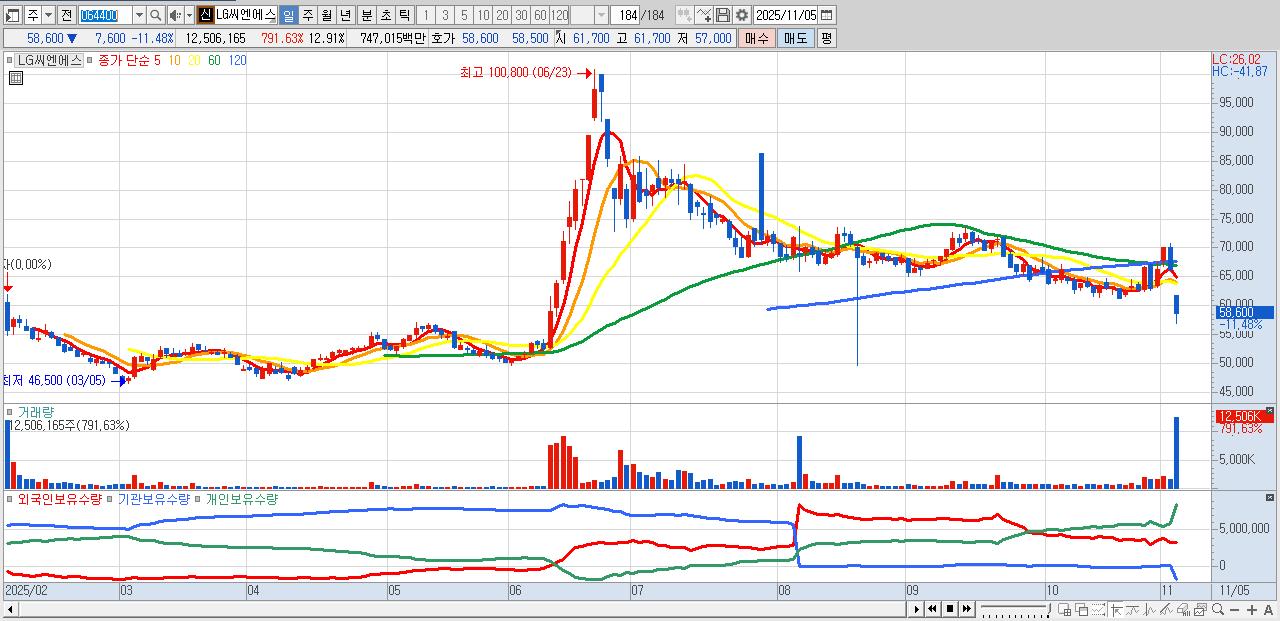The width and height of the screenshot is (1280, 621).
Task: Click the eraser icon in bottom toolbar
Action: click(1184, 610)
